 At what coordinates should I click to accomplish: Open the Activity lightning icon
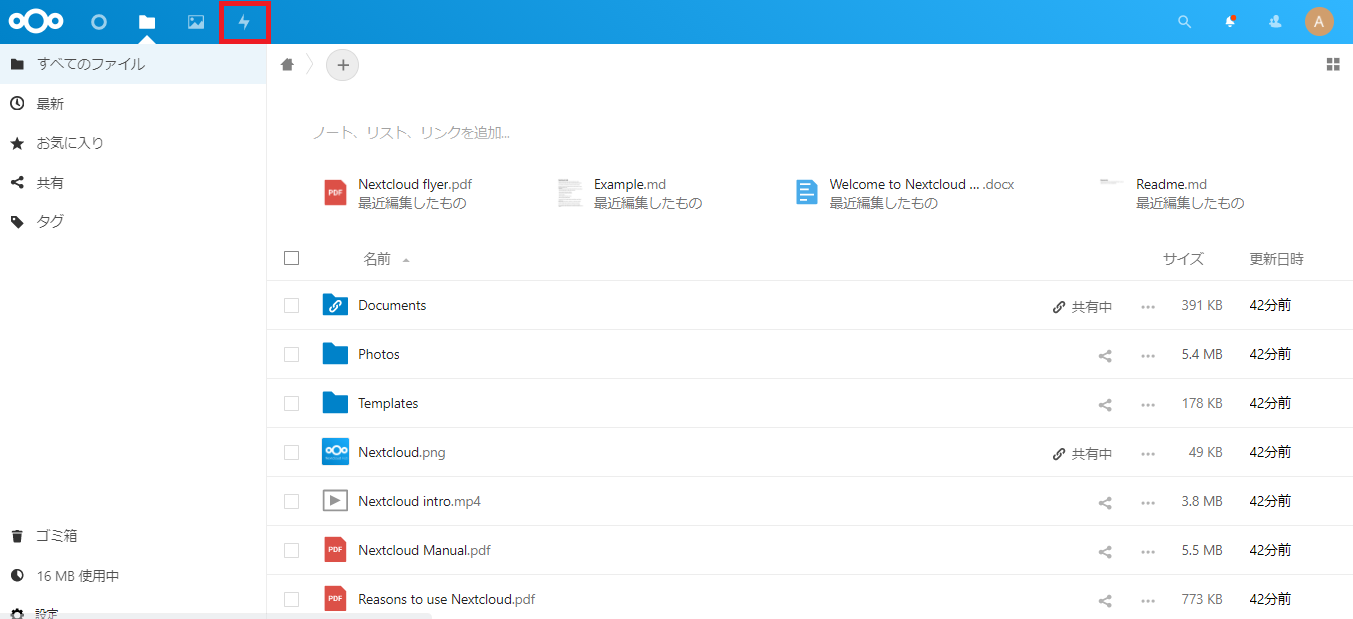(x=244, y=22)
